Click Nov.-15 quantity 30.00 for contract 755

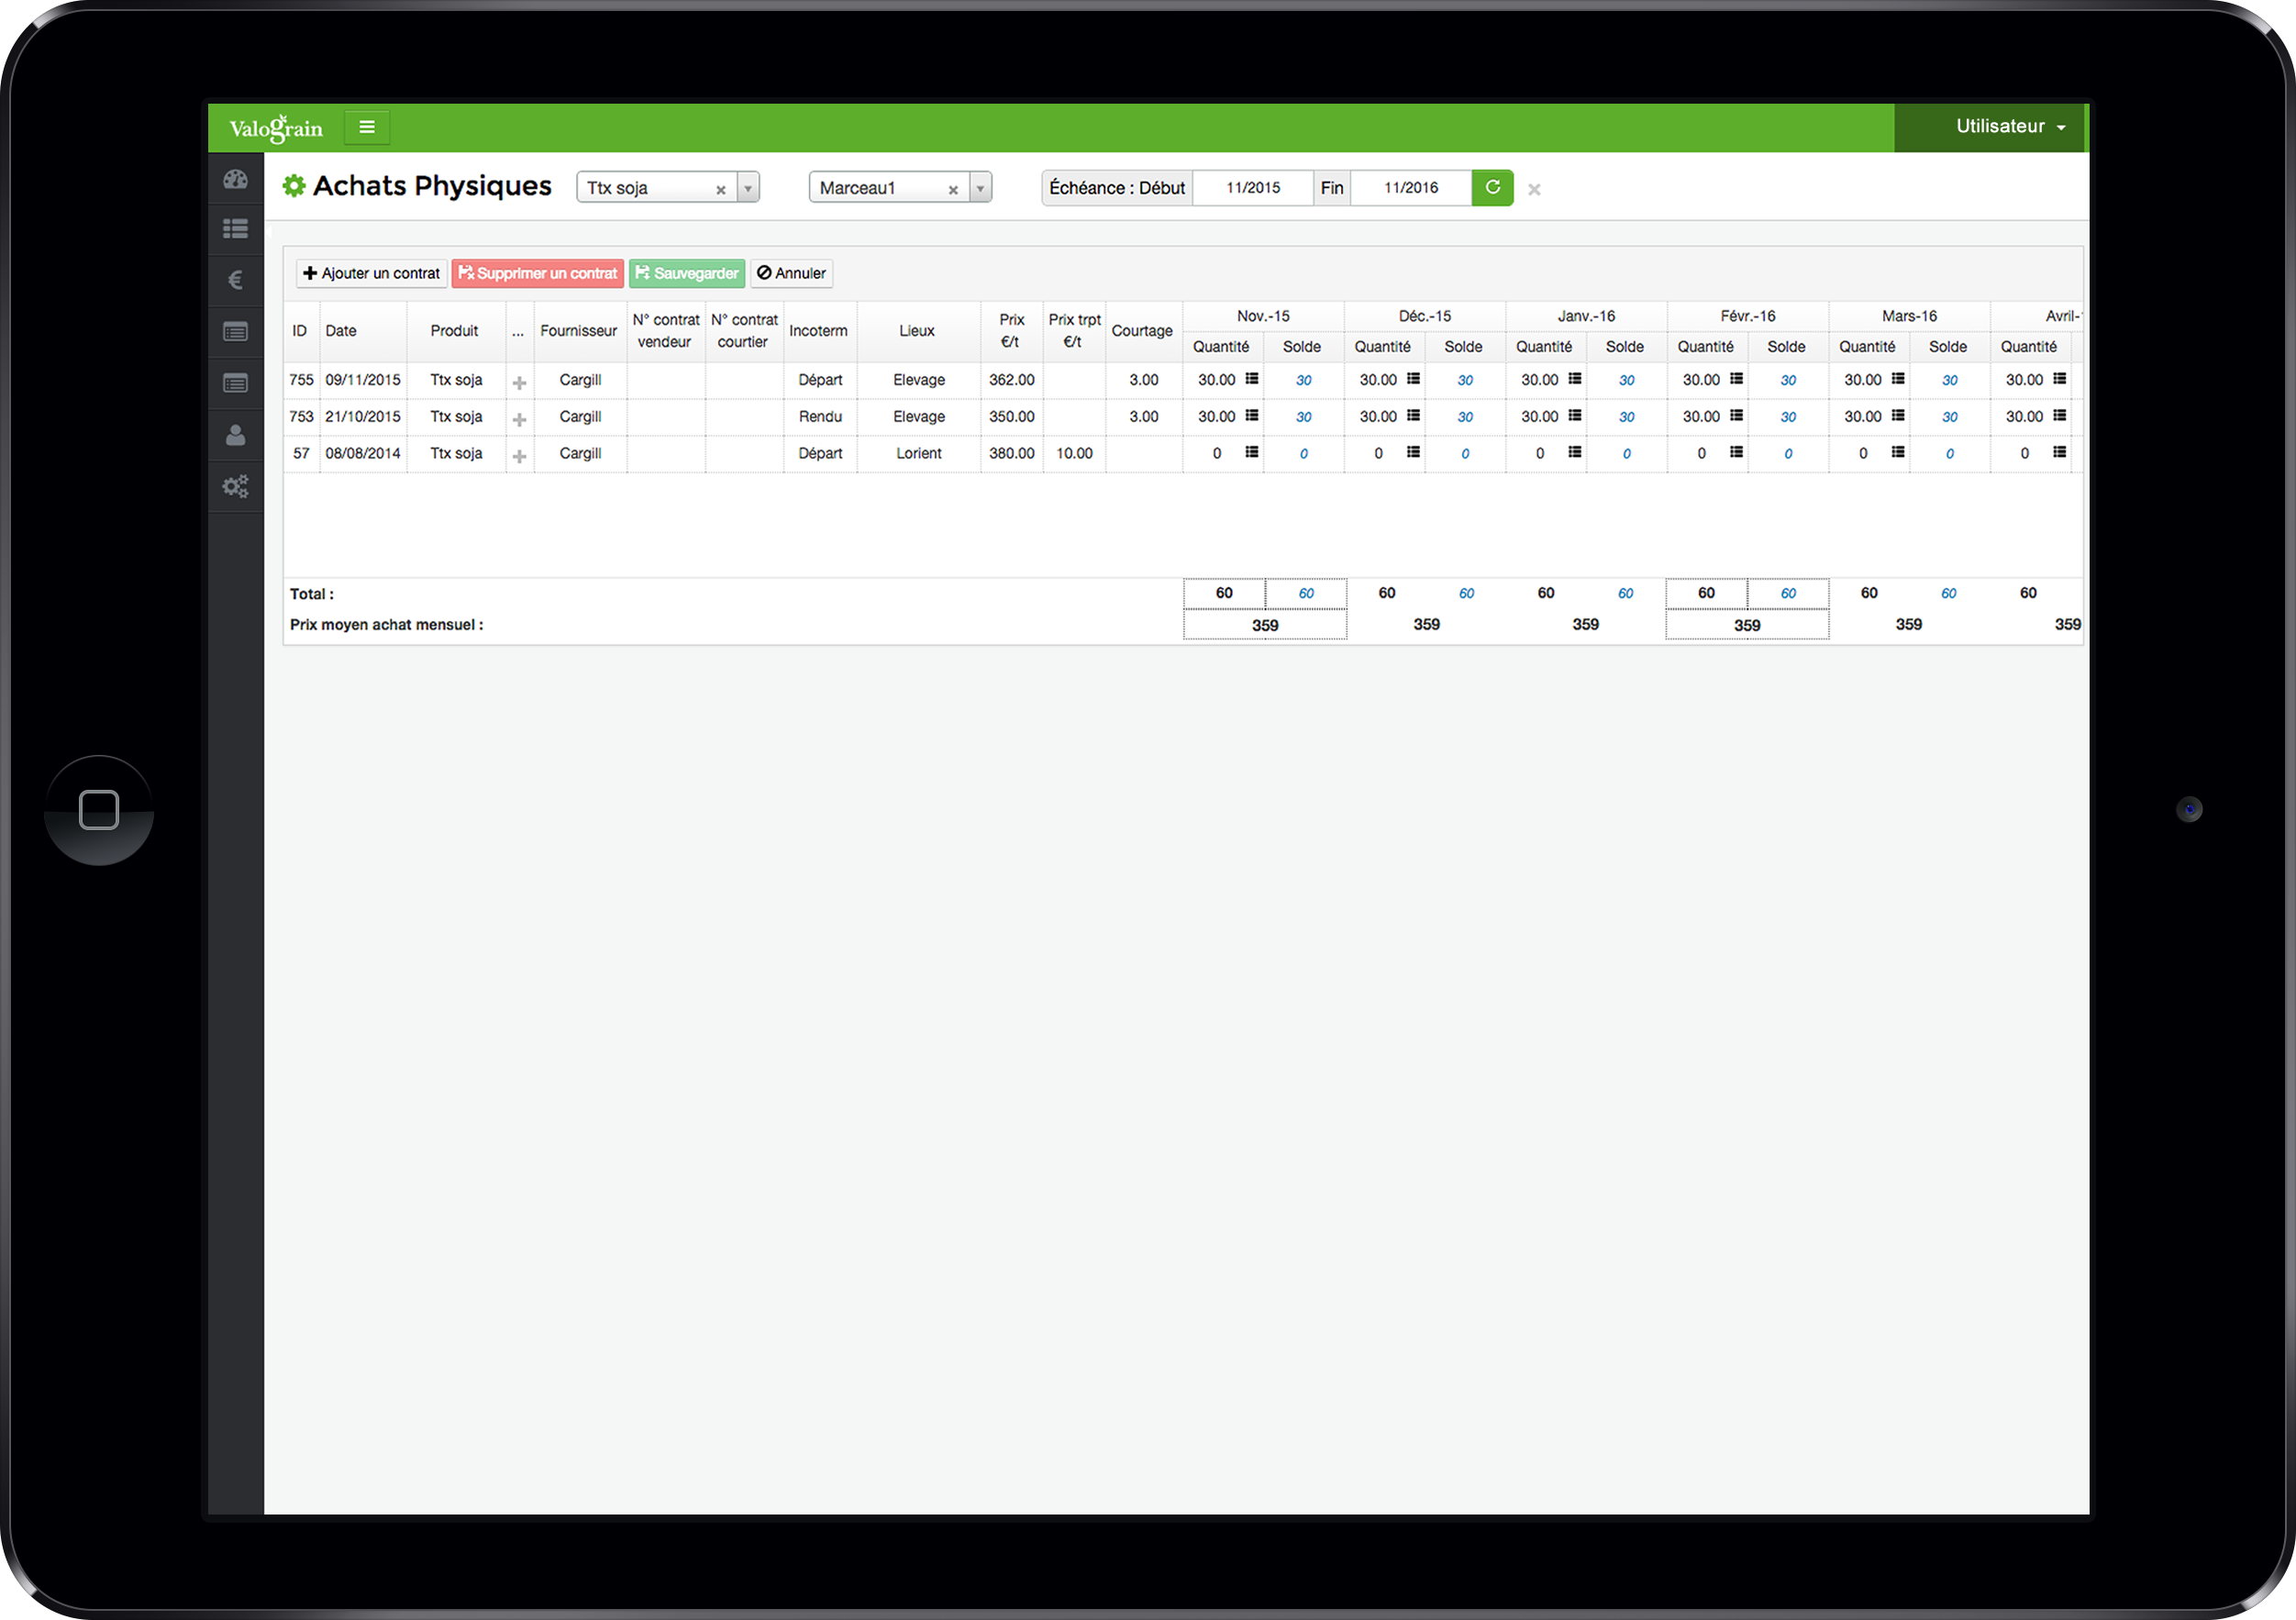tap(1217, 380)
